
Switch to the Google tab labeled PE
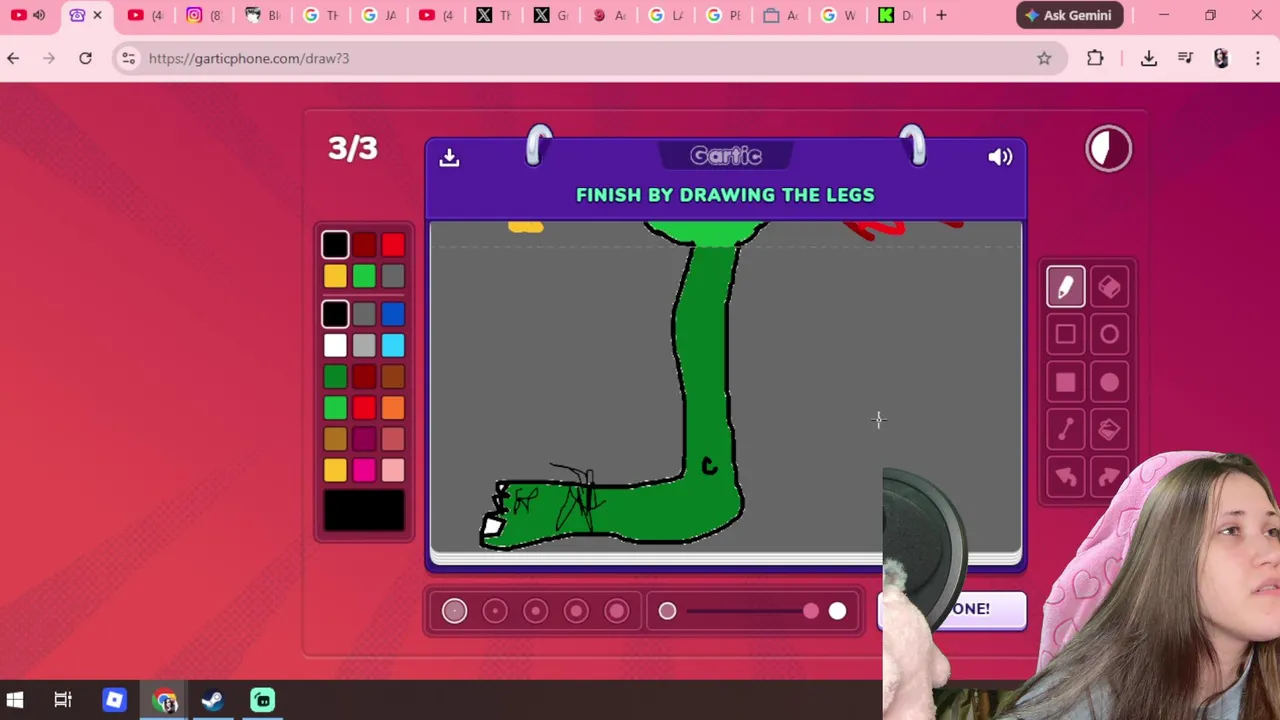point(721,15)
